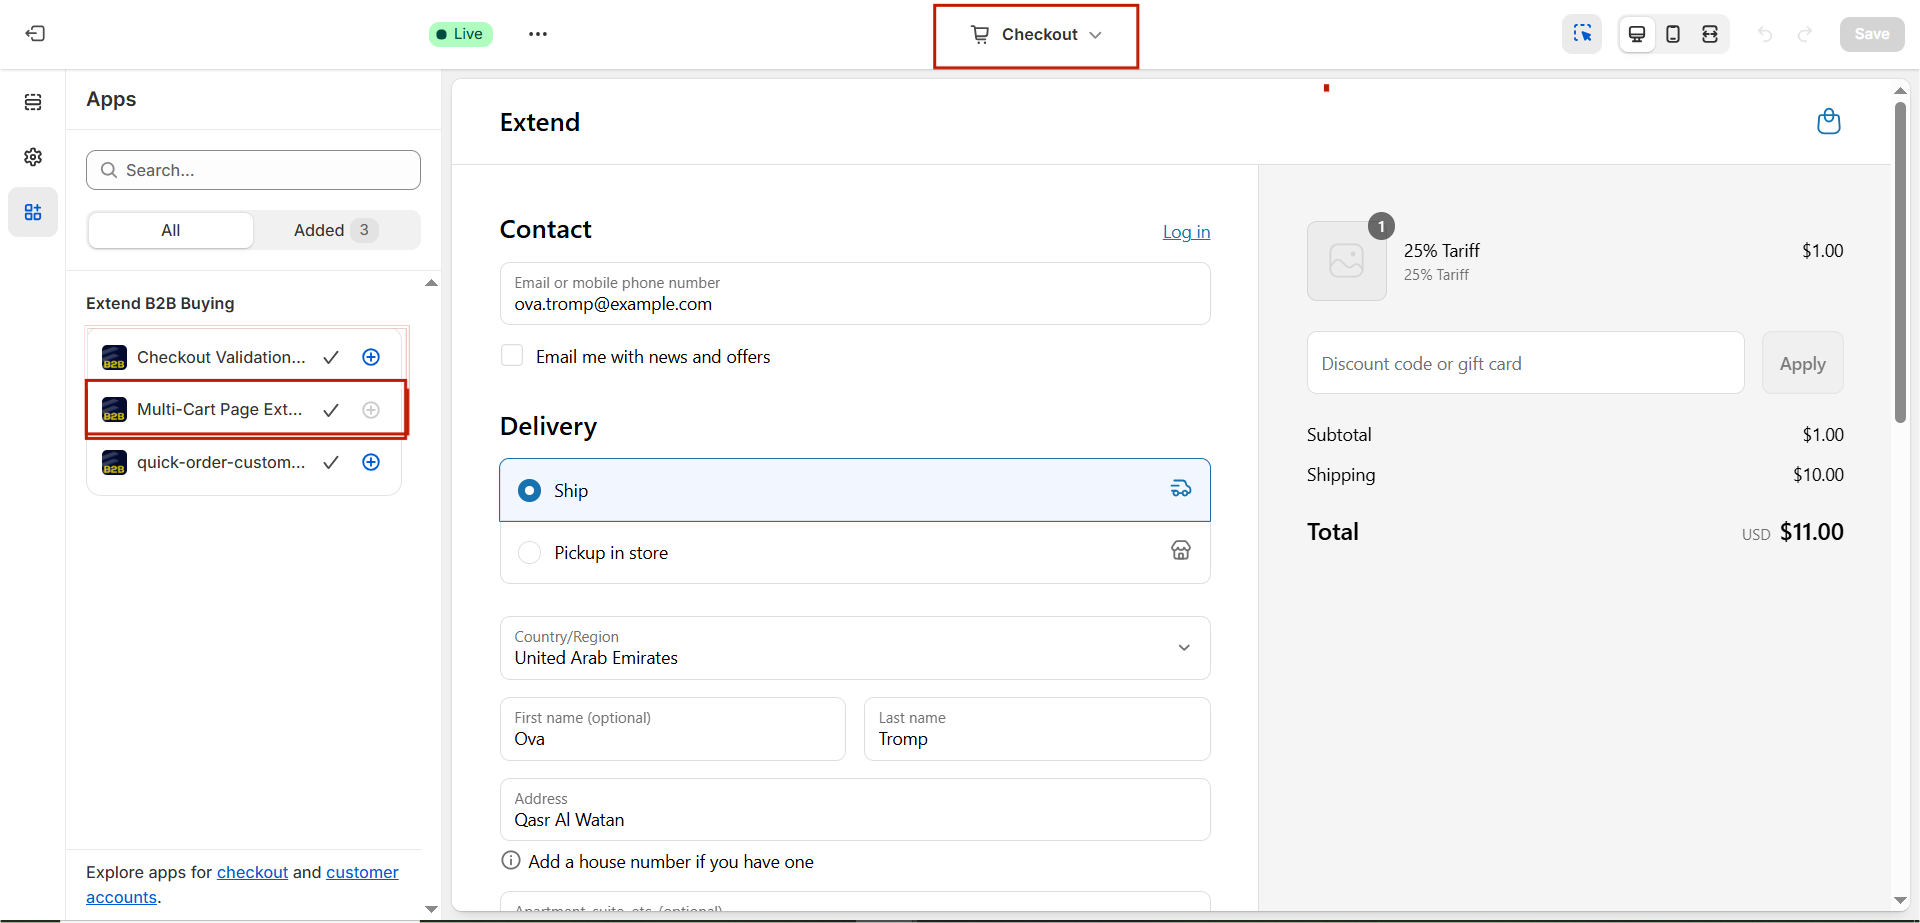Image resolution: width=1920 pixels, height=923 pixels.
Task: Open the shopping bag cart icon
Action: [1828, 122]
